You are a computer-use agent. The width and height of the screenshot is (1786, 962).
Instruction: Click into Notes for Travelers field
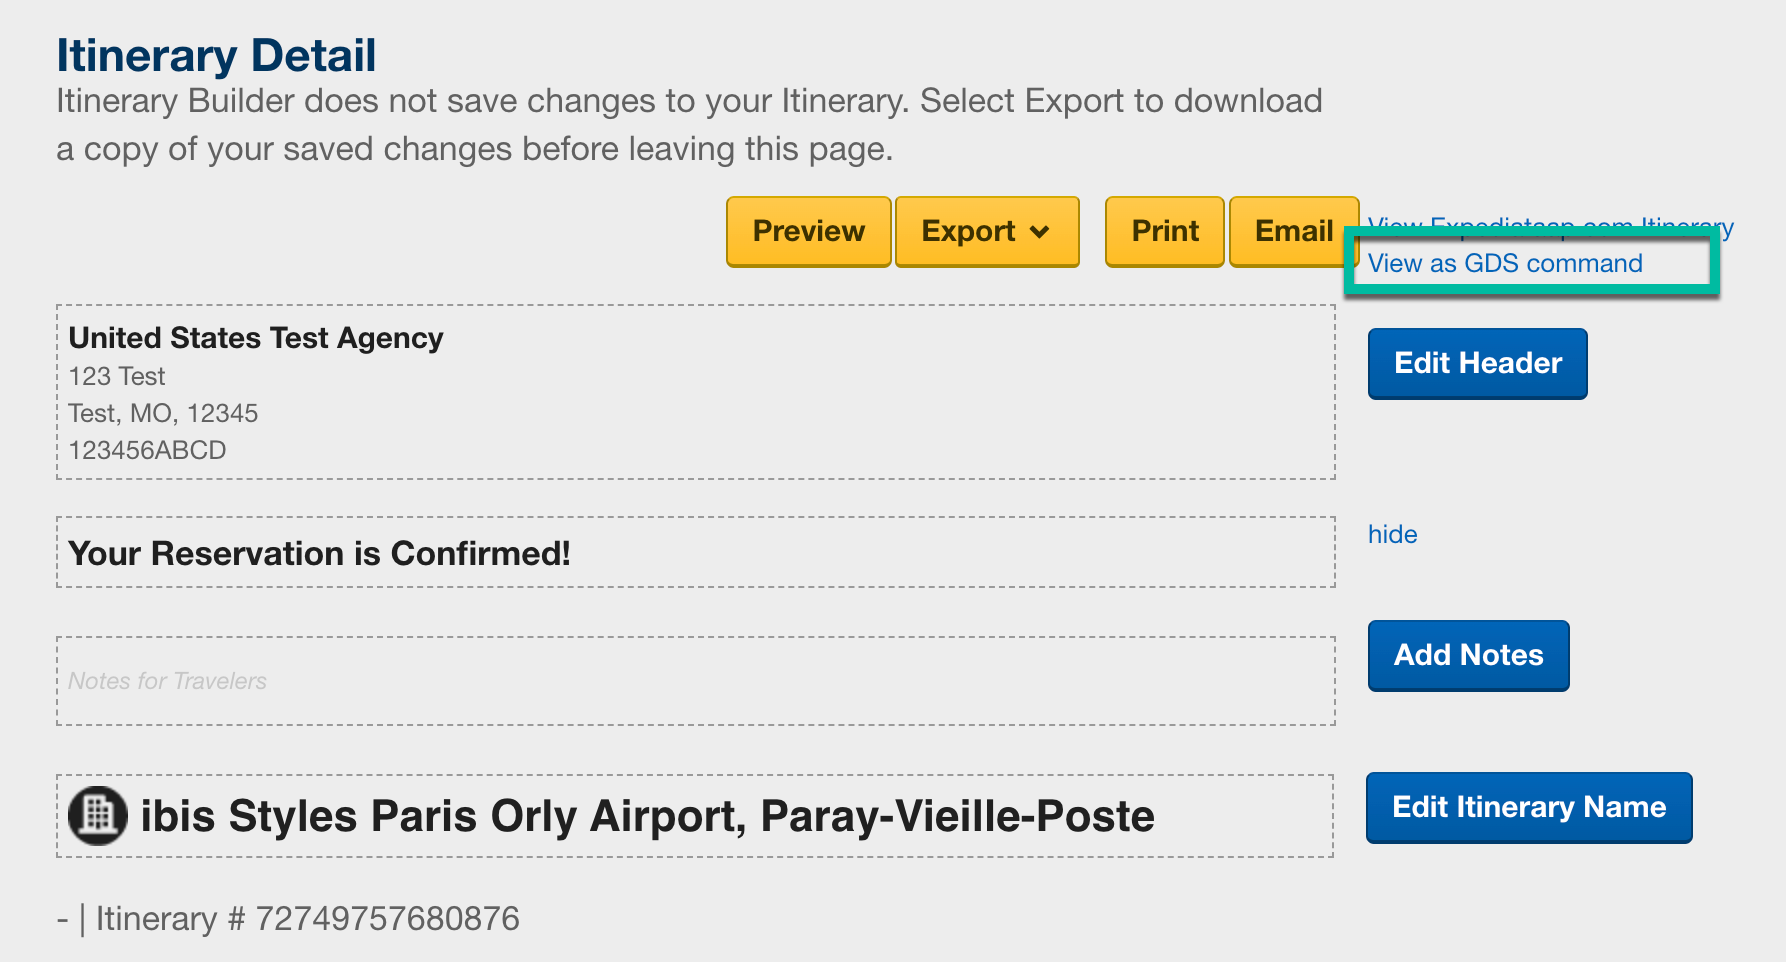pos(696,681)
